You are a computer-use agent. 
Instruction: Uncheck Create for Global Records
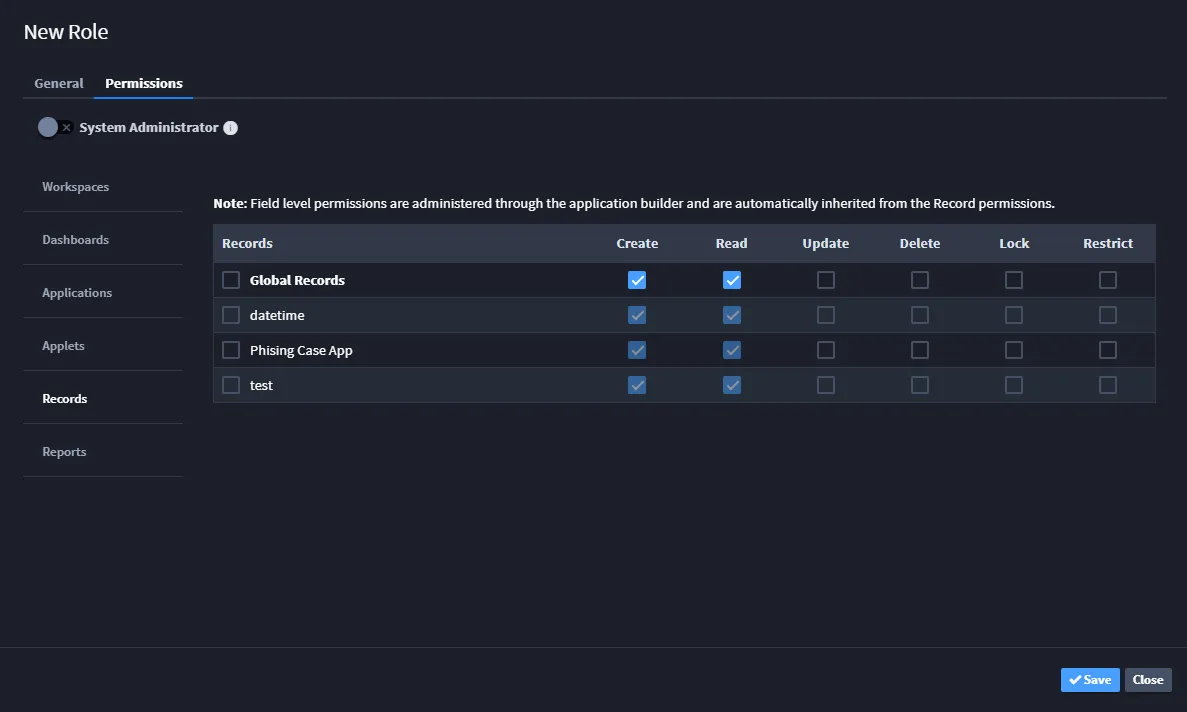click(637, 280)
